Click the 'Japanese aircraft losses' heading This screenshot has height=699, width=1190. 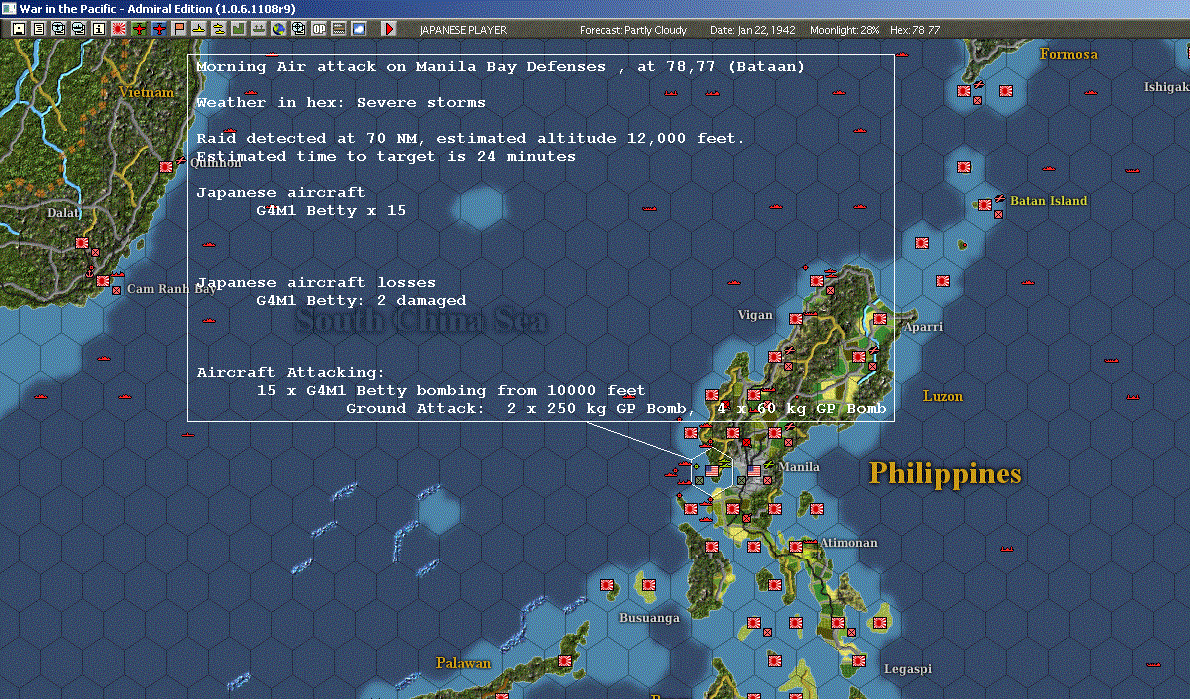click(x=316, y=282)
